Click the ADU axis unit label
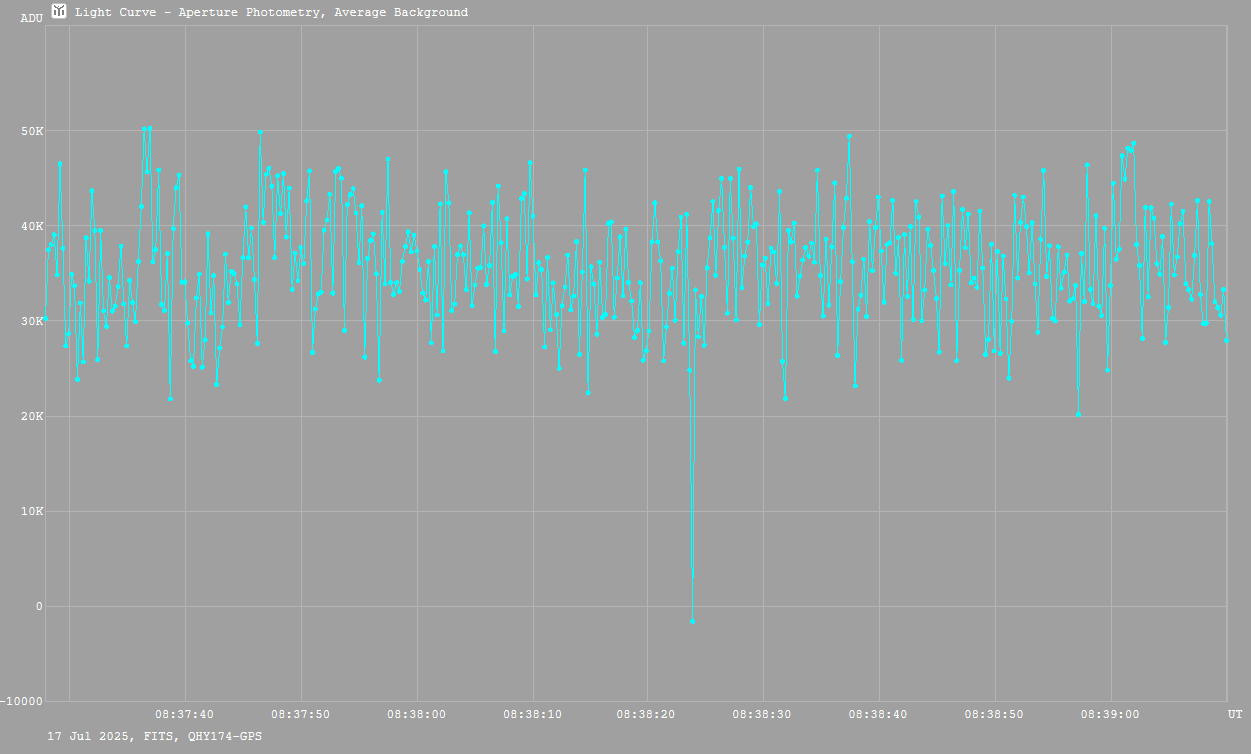Image resolution: width=1251 pixels, height=754 pixels. [x=31, y=18]
